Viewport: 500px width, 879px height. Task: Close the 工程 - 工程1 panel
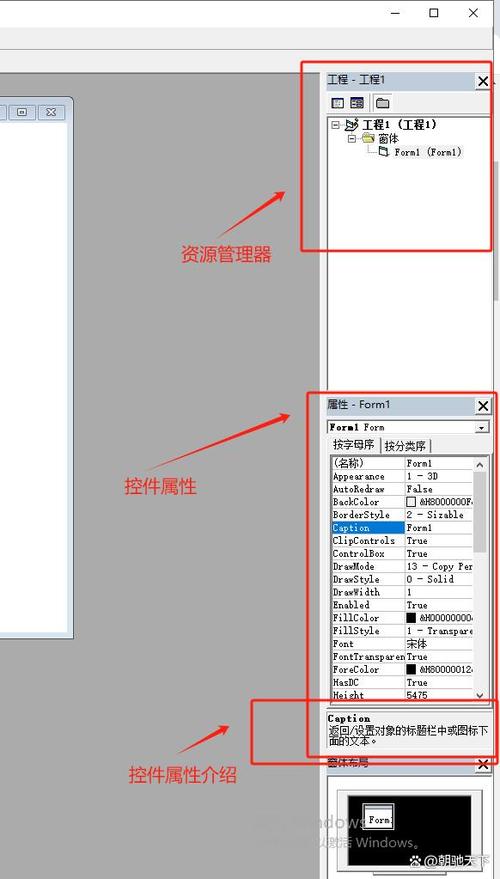click(x=483, y=81)
